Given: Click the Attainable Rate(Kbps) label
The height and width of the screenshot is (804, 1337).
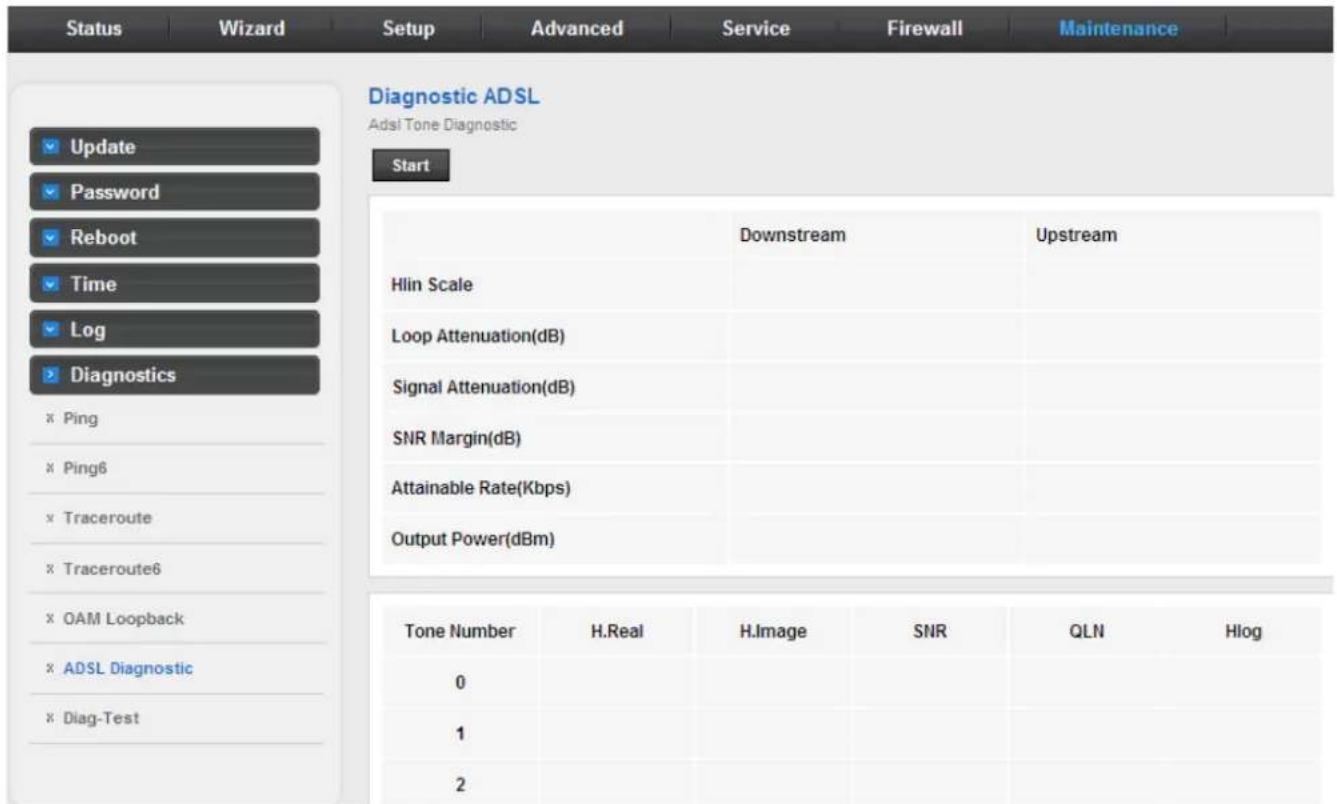Looking at the screenshot, I should [479, 489].
